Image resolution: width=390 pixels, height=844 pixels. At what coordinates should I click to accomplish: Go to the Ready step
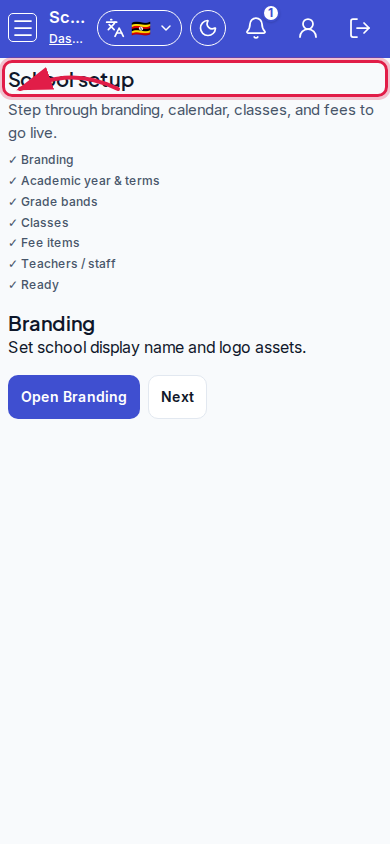pos(33,285)
